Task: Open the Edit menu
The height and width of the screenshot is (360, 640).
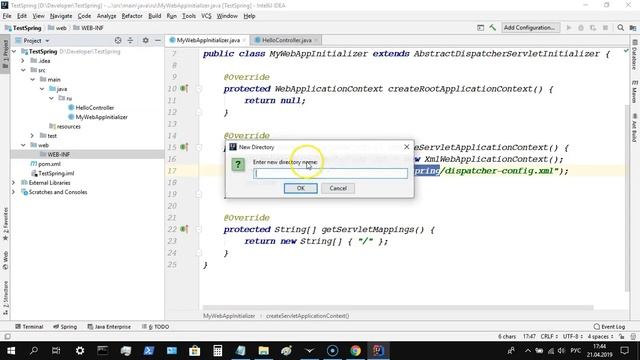Action: [x=22, y=16]
